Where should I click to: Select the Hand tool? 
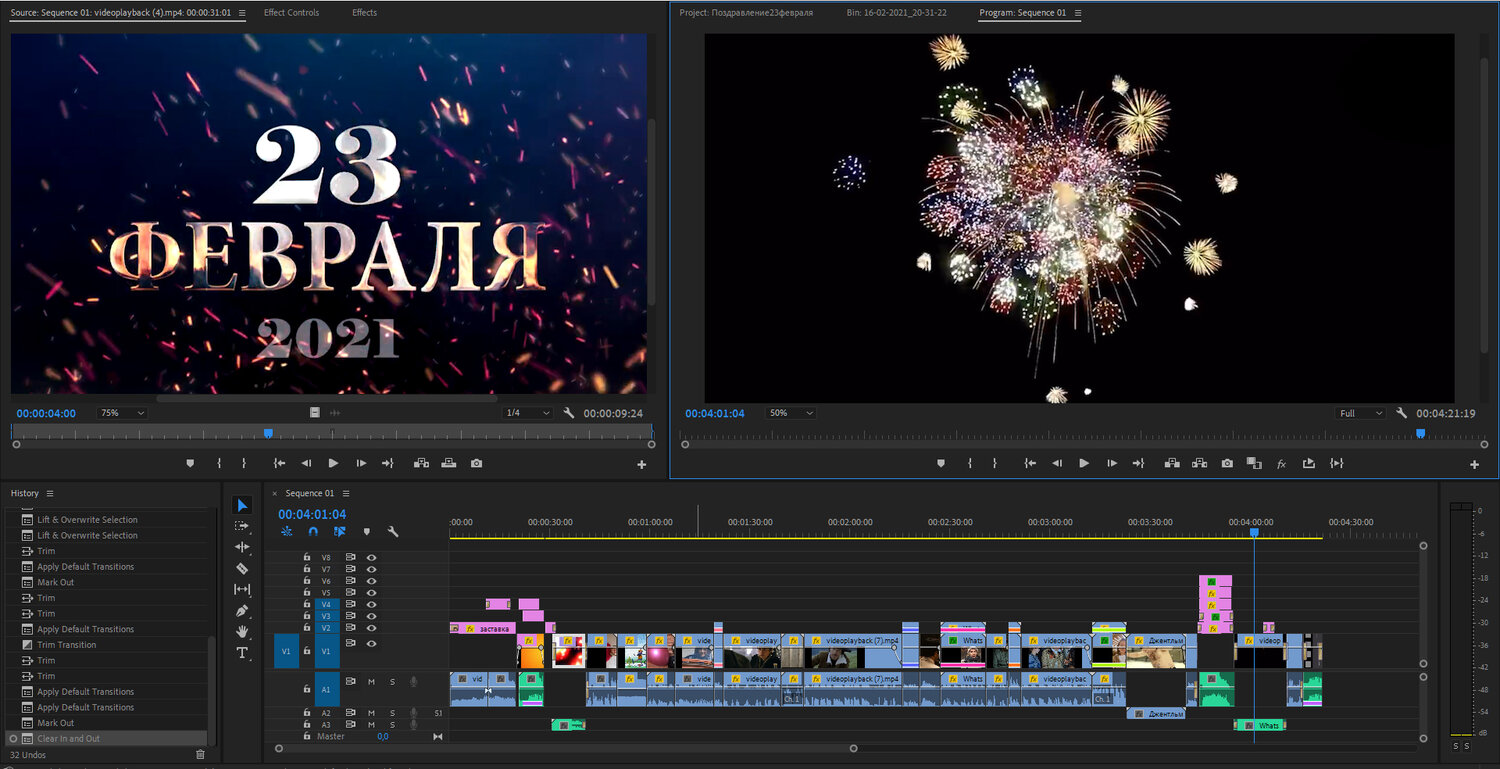(242, 632)
